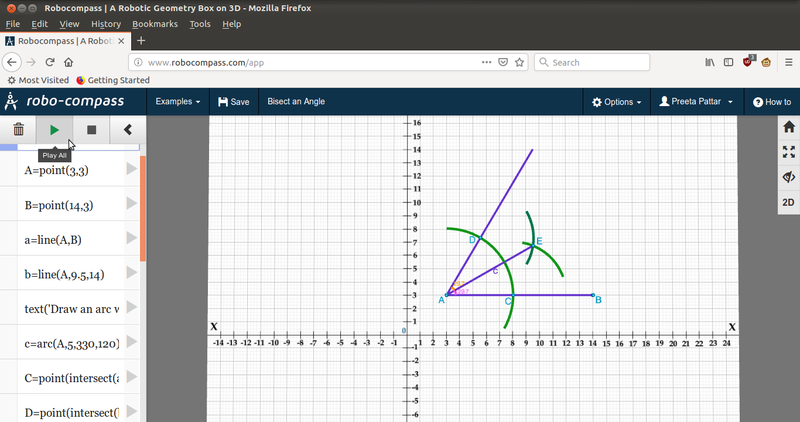Play the C=point(intersect step
This screenshot has width=800, height=422.
132,377
